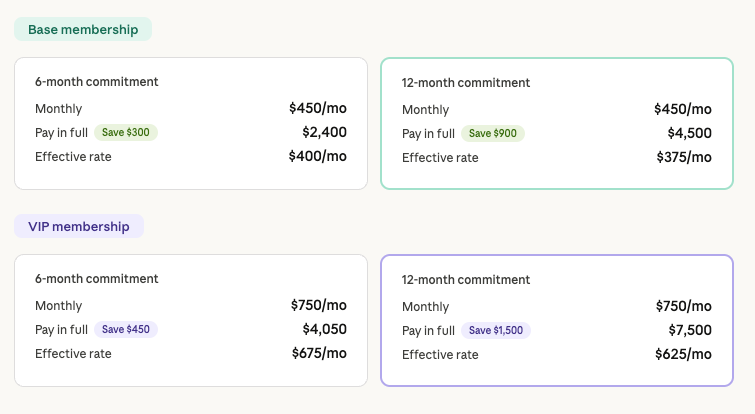Click the VIP membership label
This screenshot has width=755, height=414.
coord(79,226)
